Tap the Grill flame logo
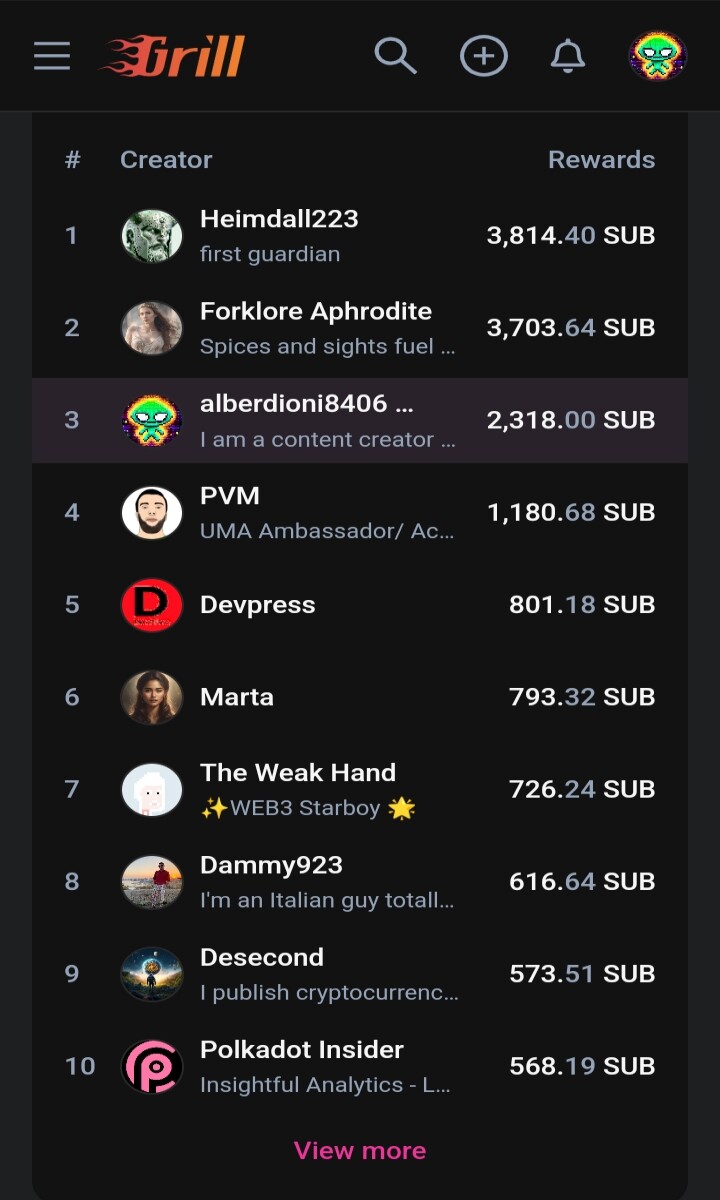The width and height of the screenshot is (720, 1200). pyautogui.click(x=172, y=56)
